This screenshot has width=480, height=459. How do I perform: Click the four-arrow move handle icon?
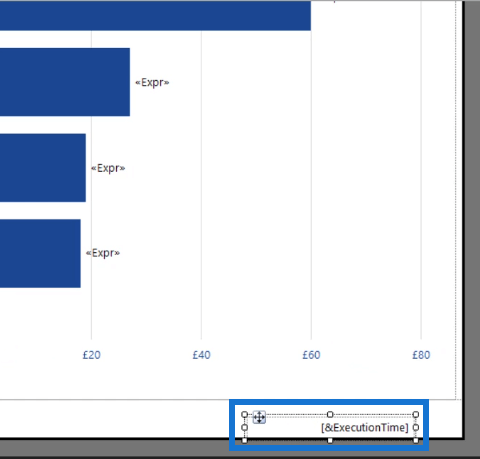pyautogui.click(x=259, y=417)
